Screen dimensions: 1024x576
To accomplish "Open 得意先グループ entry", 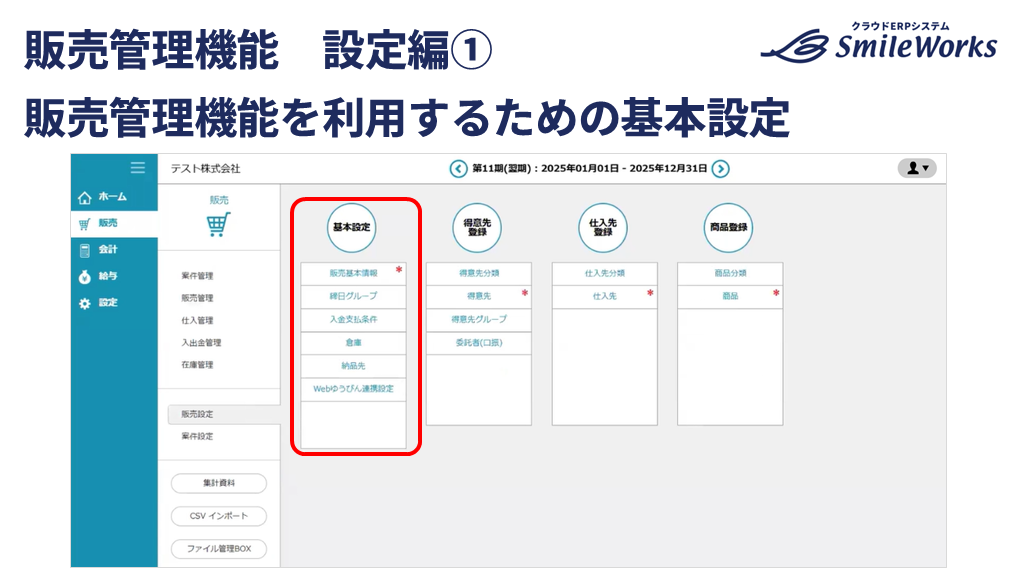I will tap(479, 319).
